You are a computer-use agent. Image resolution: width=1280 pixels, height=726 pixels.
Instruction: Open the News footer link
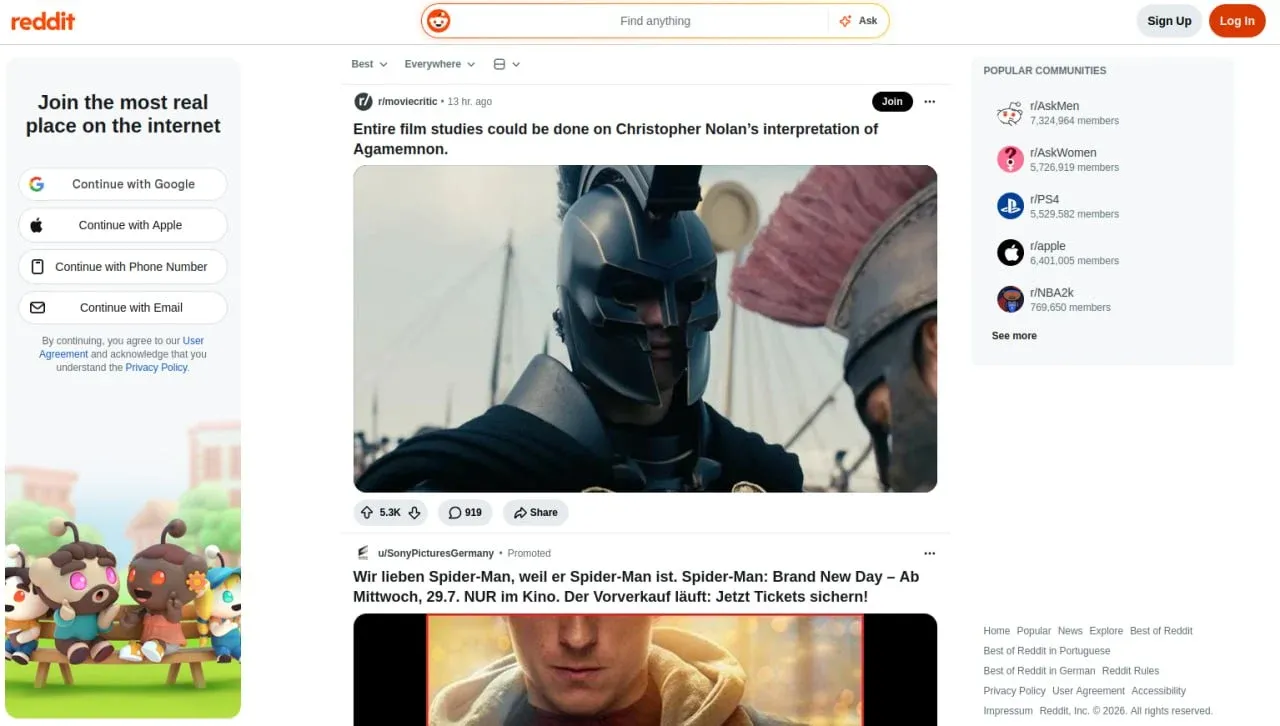tap(1070, 631)
